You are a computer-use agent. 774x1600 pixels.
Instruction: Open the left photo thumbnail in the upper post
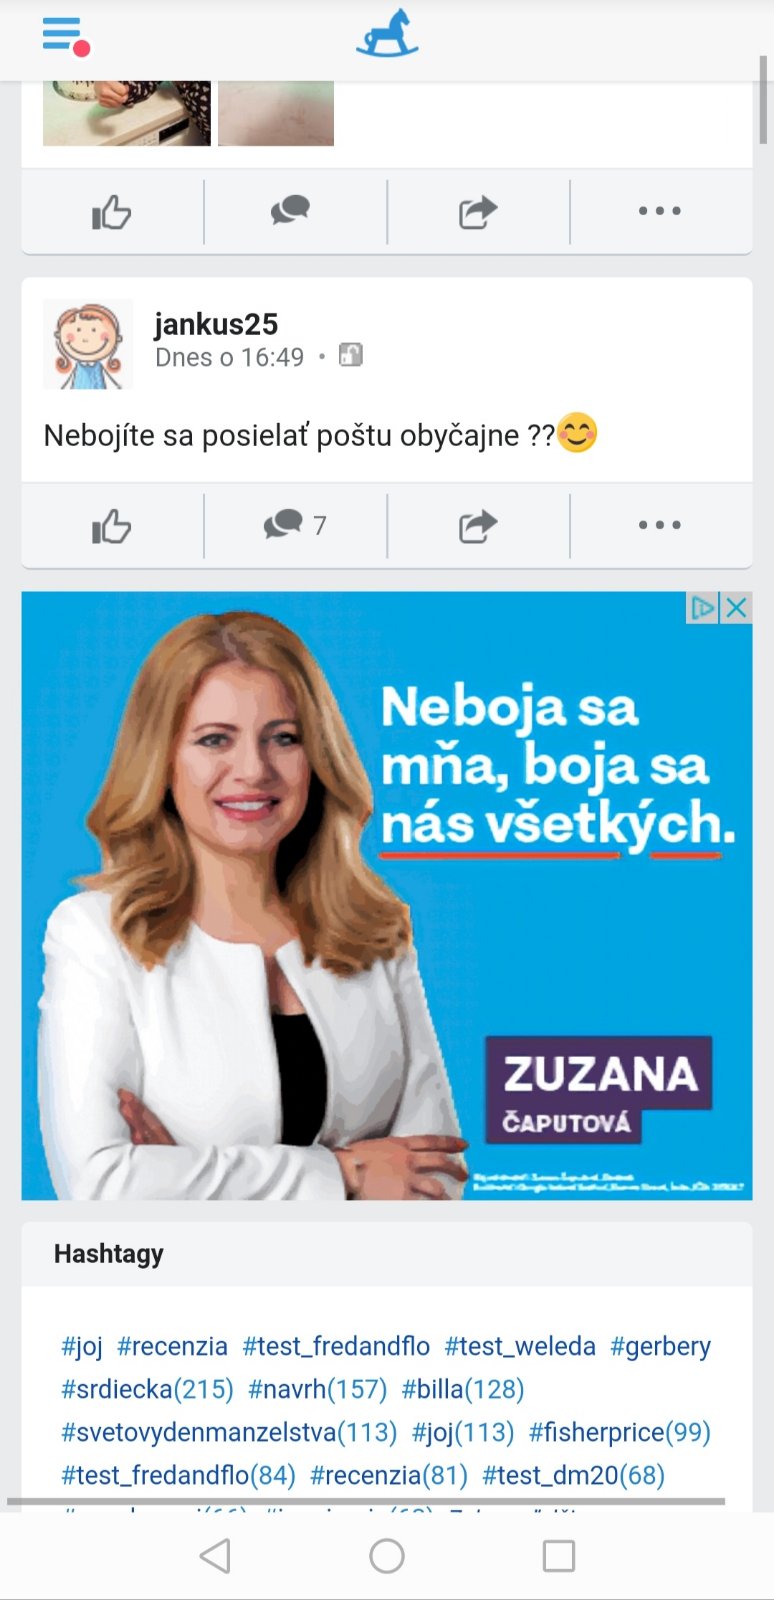(x=127, y=113)
